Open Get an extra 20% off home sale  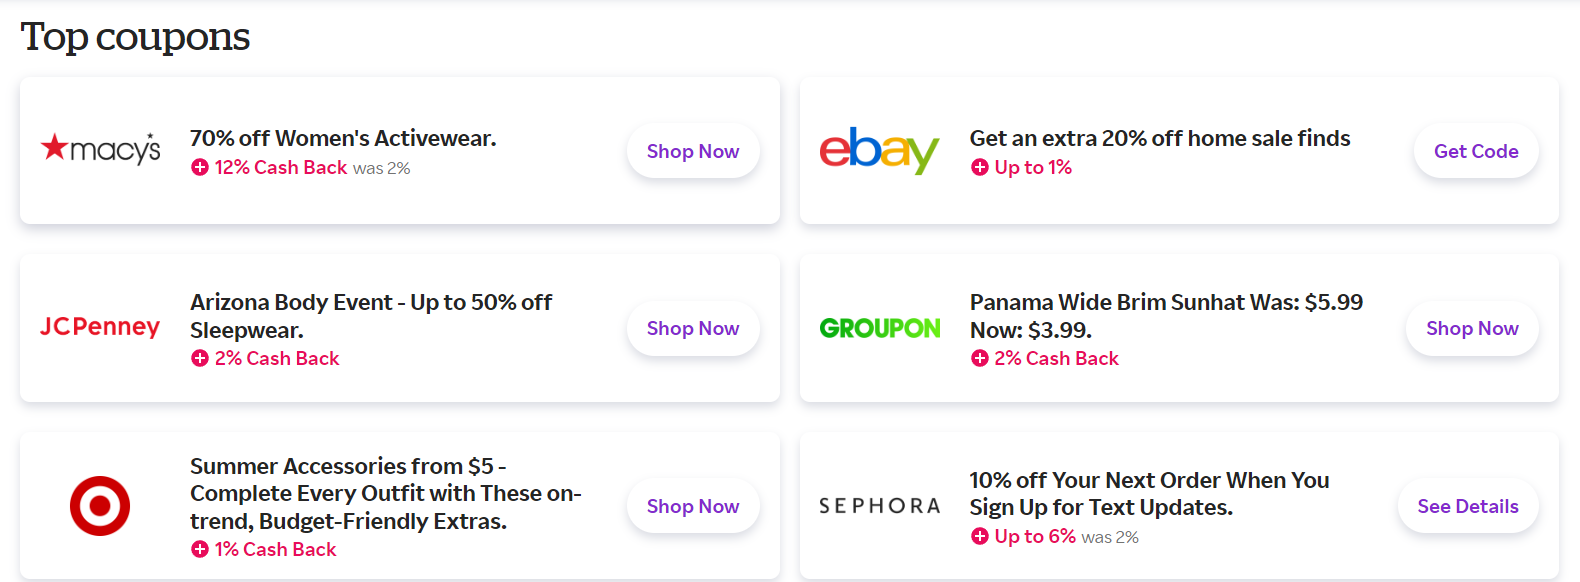(x=1160, y=138)
